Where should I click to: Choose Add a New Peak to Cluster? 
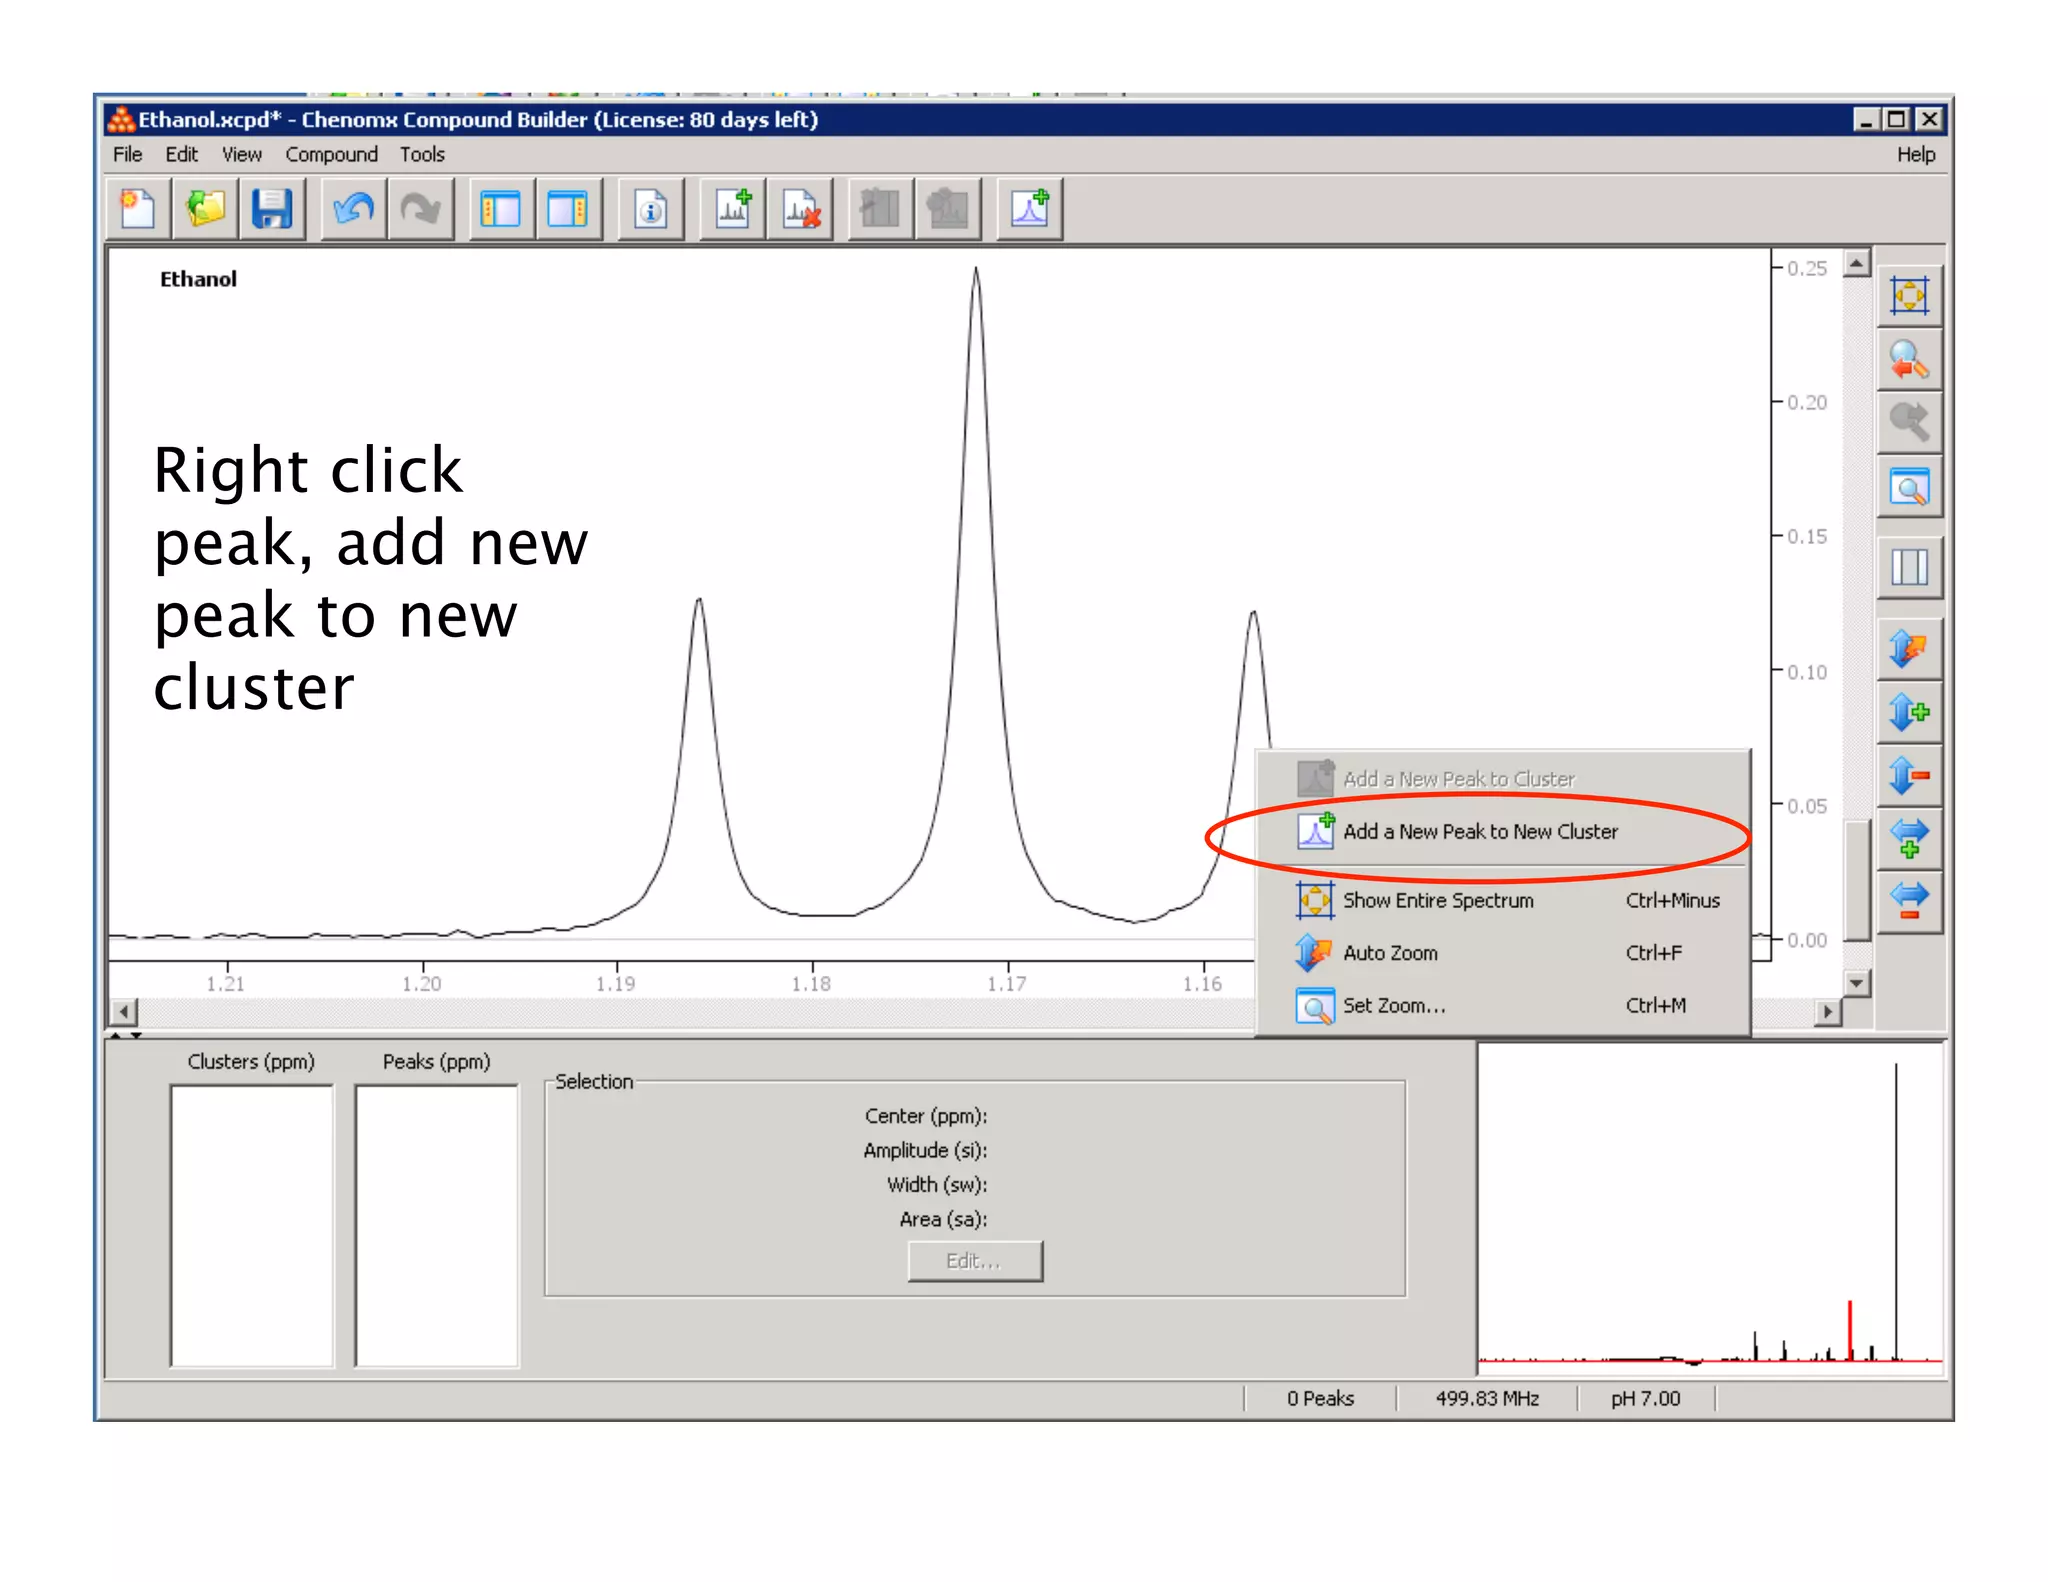[1502, 778]
